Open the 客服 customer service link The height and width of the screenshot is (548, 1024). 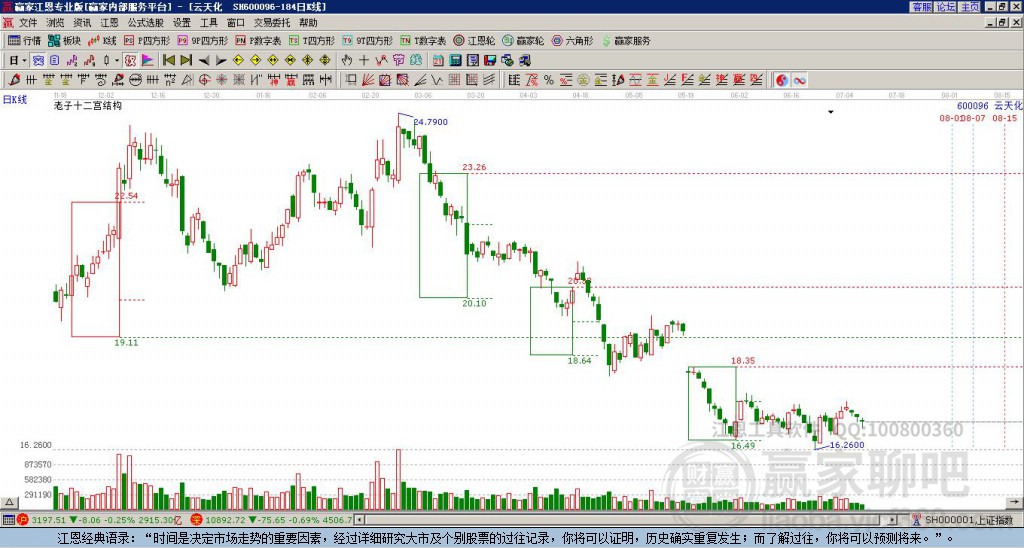[921, 7]
